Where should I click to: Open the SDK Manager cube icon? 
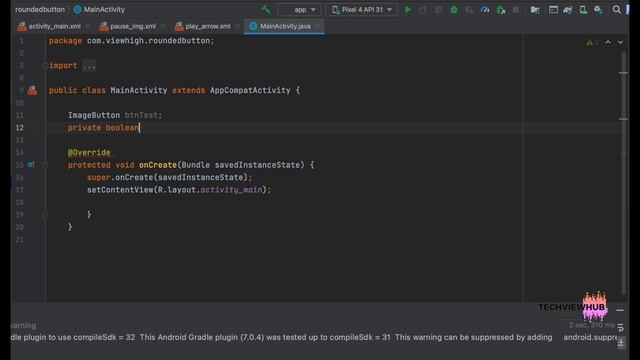(x=598, y=9)
